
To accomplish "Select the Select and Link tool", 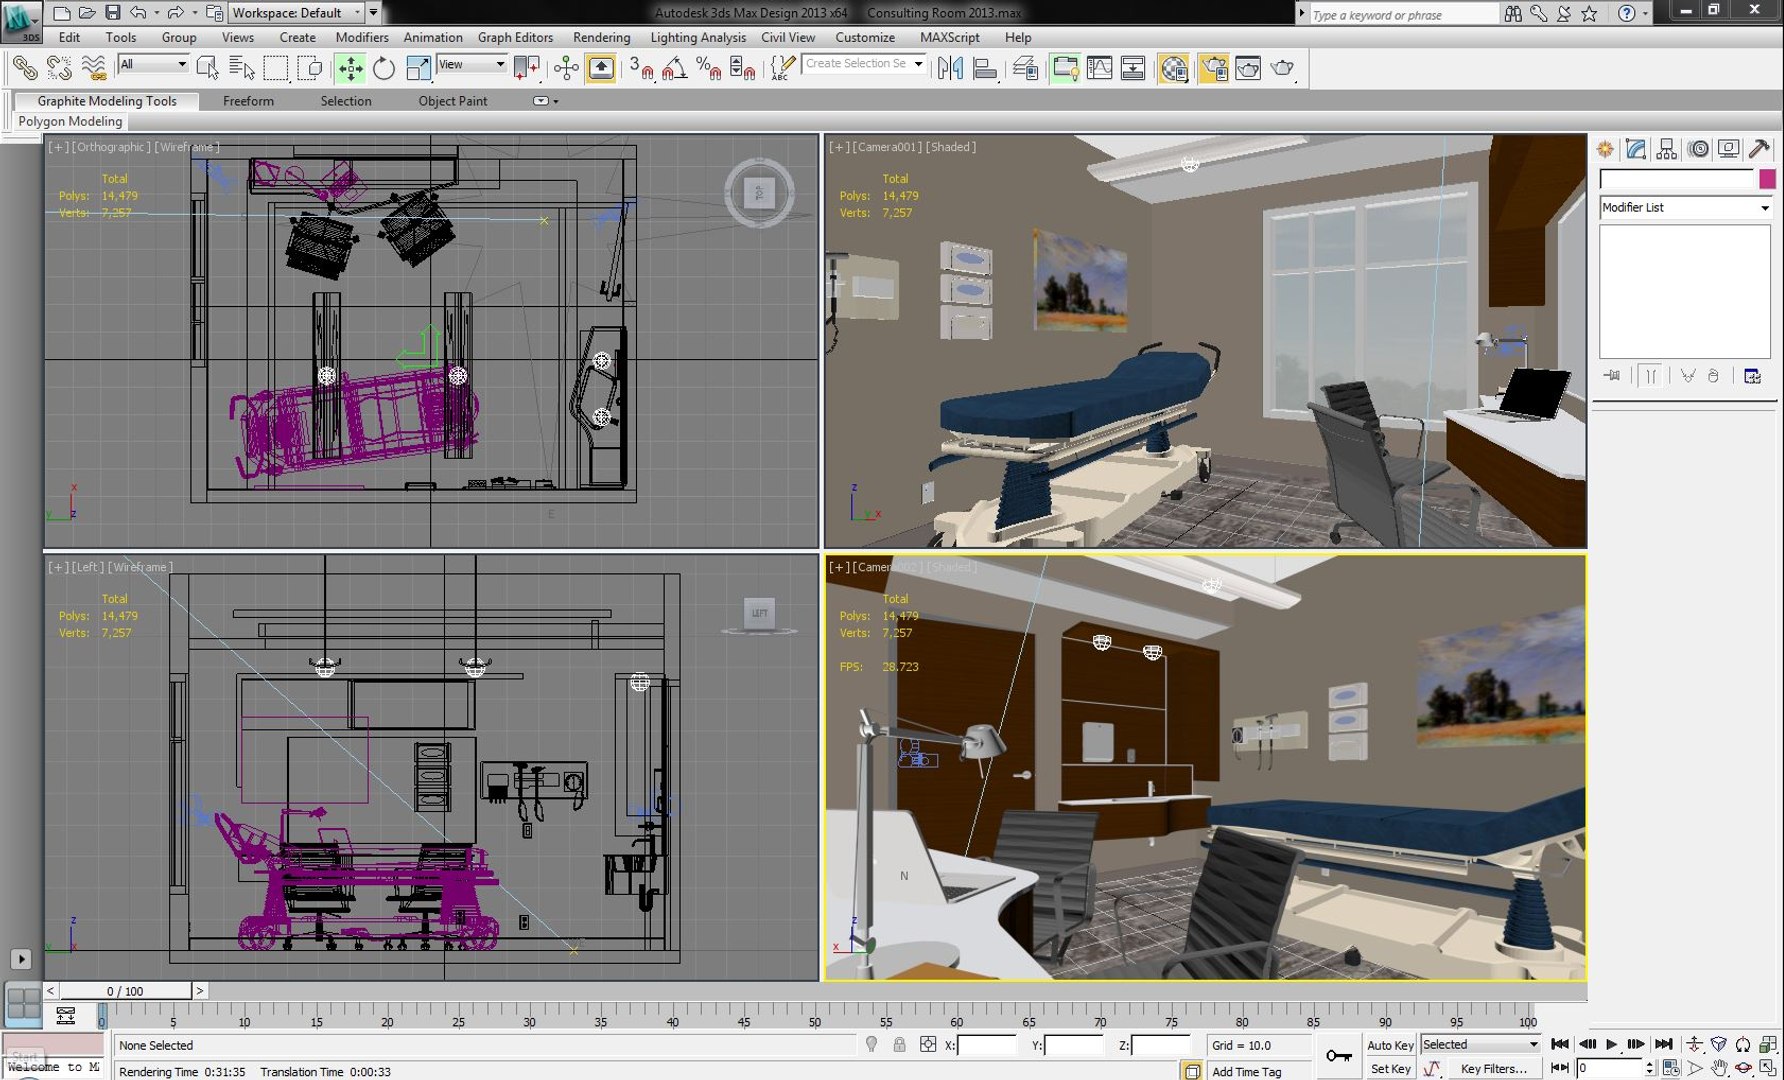I will click(x=25, y=68).
